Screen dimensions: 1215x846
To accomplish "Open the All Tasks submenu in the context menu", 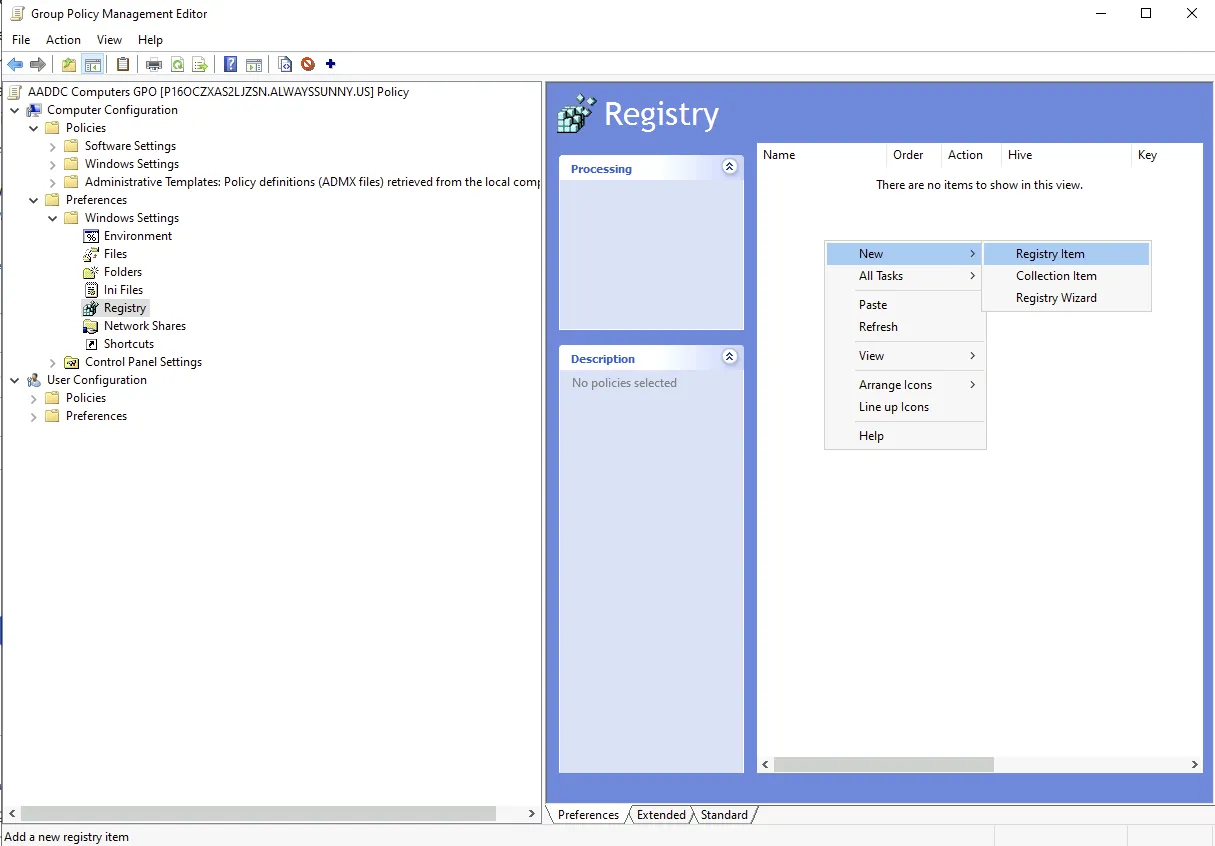I will point(905,276).
